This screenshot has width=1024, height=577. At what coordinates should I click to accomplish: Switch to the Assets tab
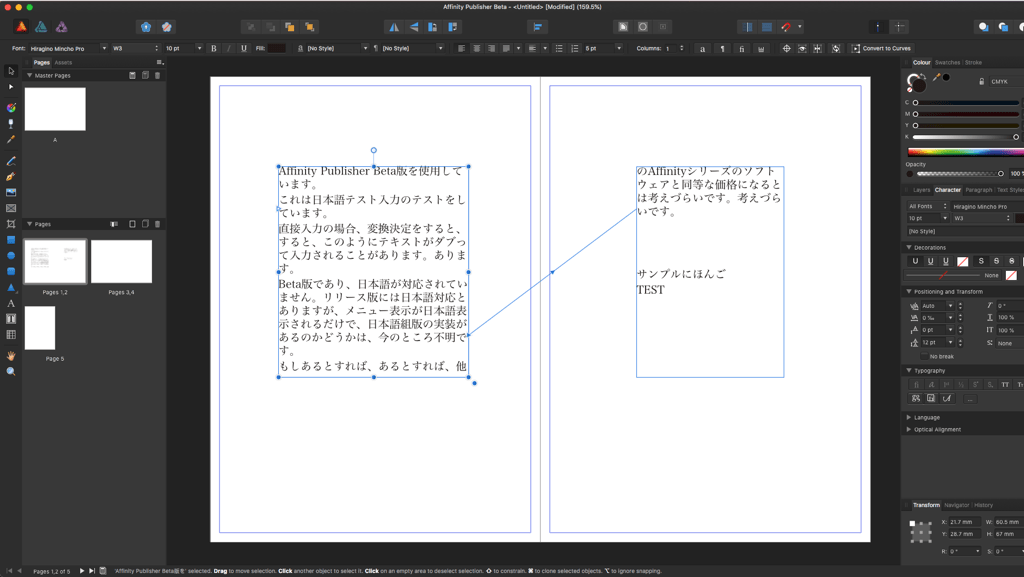click(63, 63)
